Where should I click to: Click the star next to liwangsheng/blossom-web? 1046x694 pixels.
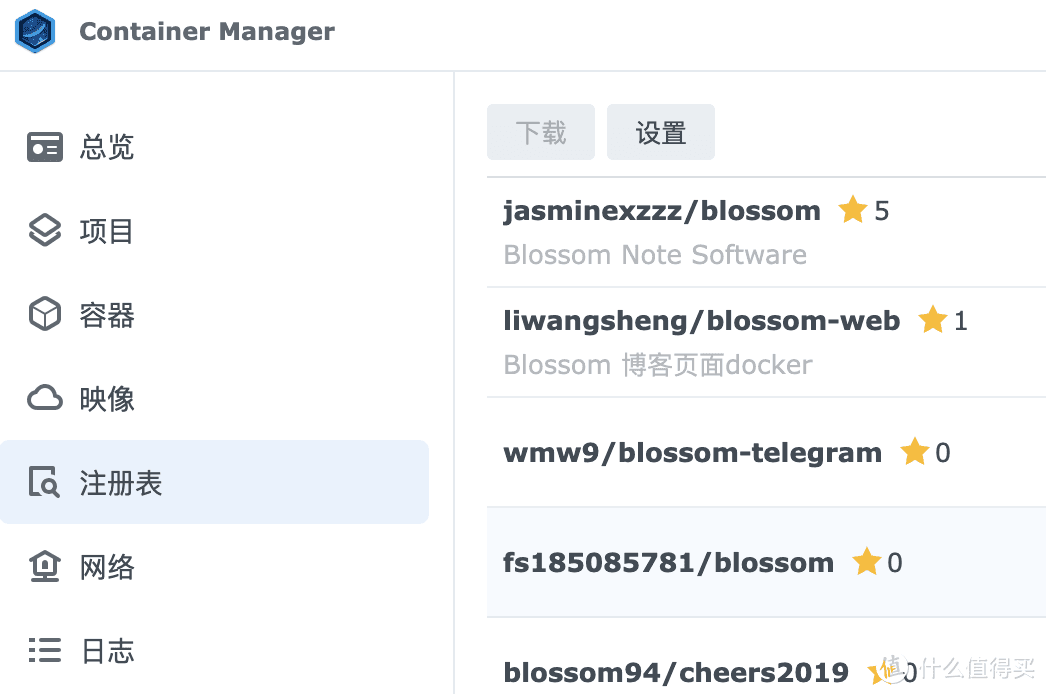tap(932, 320)
